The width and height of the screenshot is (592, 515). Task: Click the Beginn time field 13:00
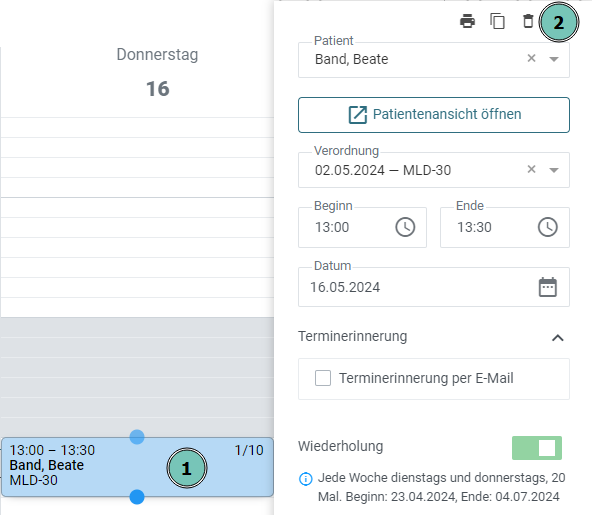[x=362, y=227]
